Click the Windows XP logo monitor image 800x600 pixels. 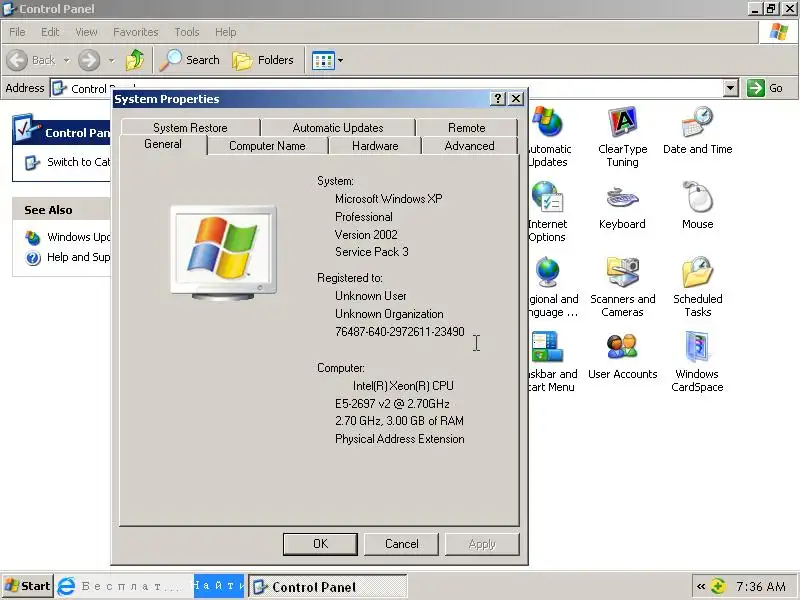click(x=223, y=252)
